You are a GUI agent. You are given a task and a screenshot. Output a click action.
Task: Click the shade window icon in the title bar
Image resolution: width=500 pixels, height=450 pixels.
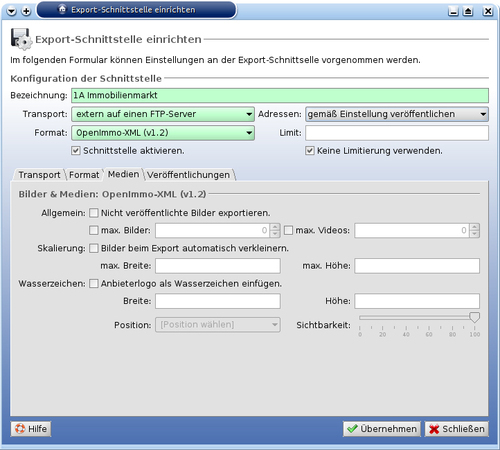(468, 11)
